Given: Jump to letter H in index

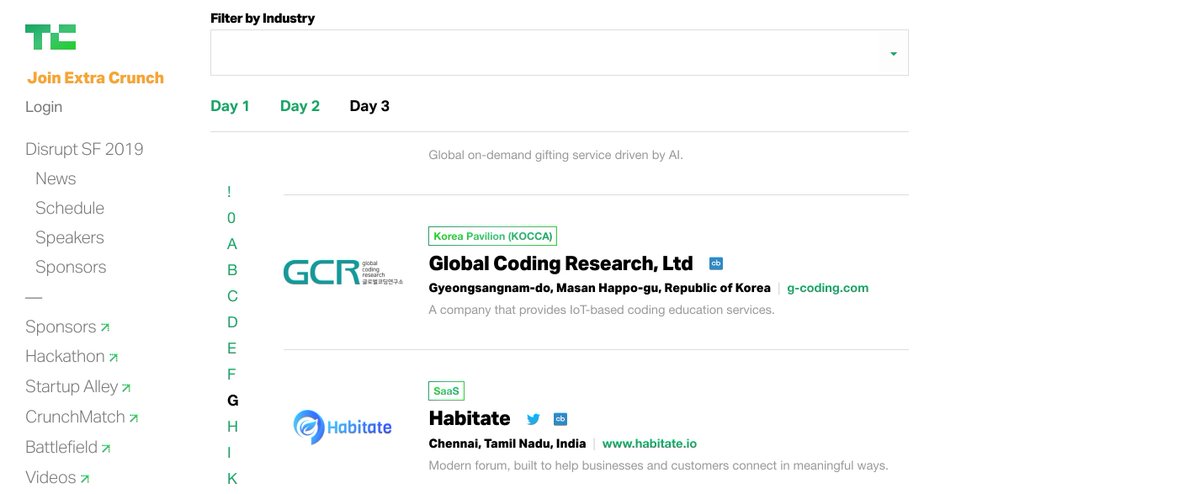Looking at the screenshot, I should (232, 426).
